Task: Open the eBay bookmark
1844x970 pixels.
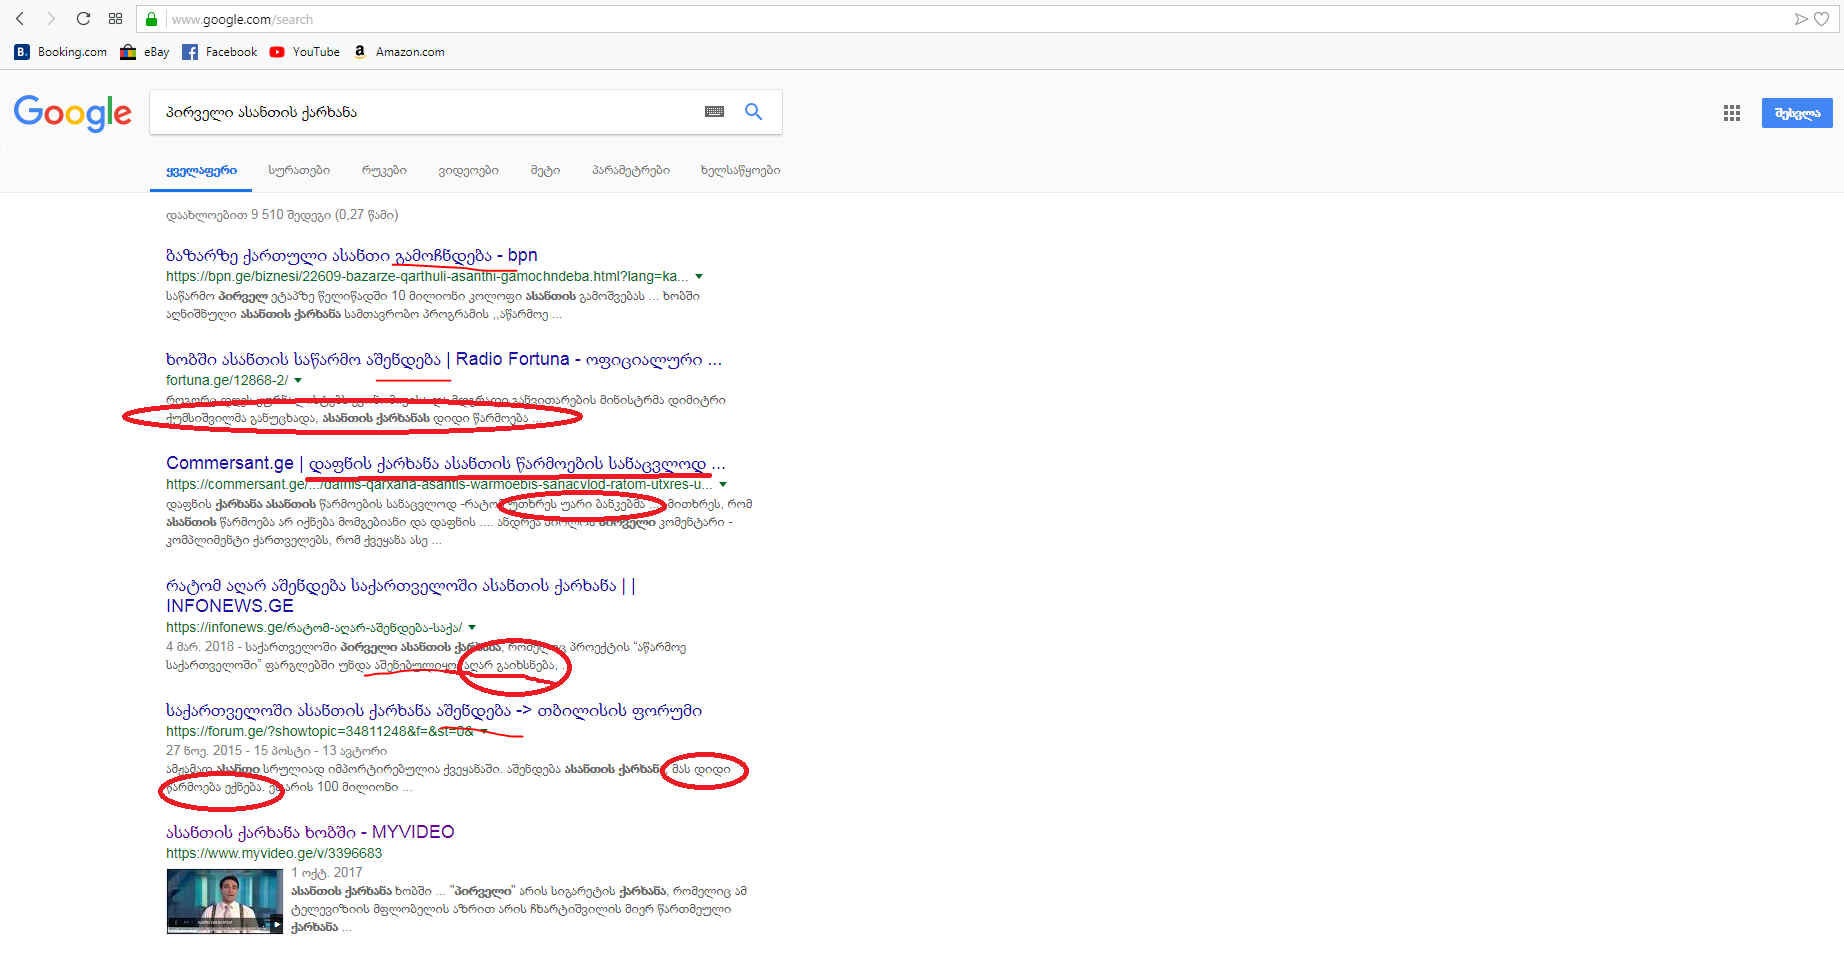Action: point(145,52)
